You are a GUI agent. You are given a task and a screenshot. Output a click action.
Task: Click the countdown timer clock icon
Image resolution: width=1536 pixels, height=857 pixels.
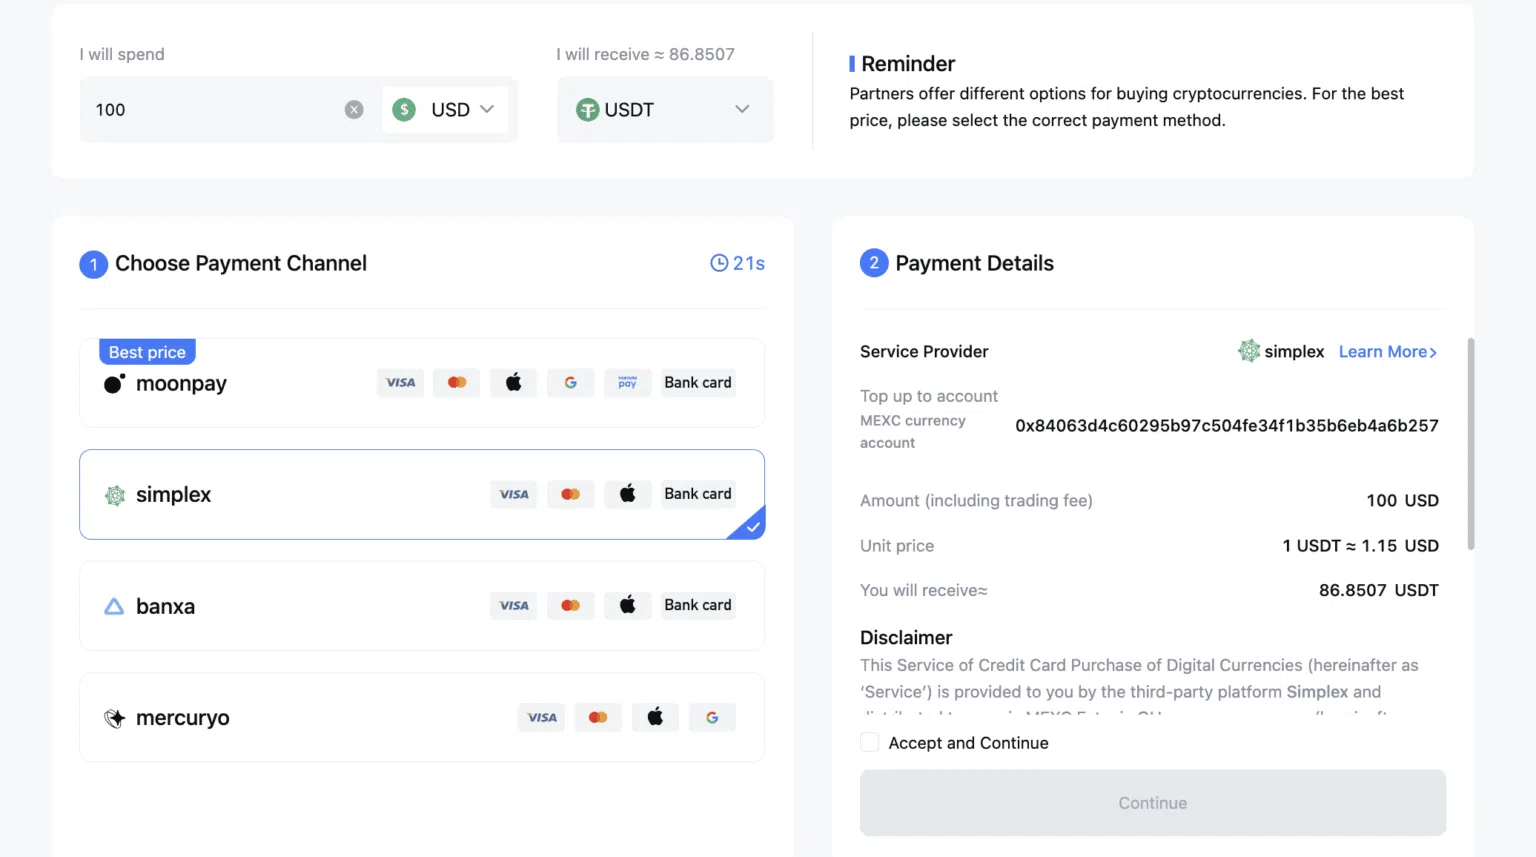(x=719, y=263)
